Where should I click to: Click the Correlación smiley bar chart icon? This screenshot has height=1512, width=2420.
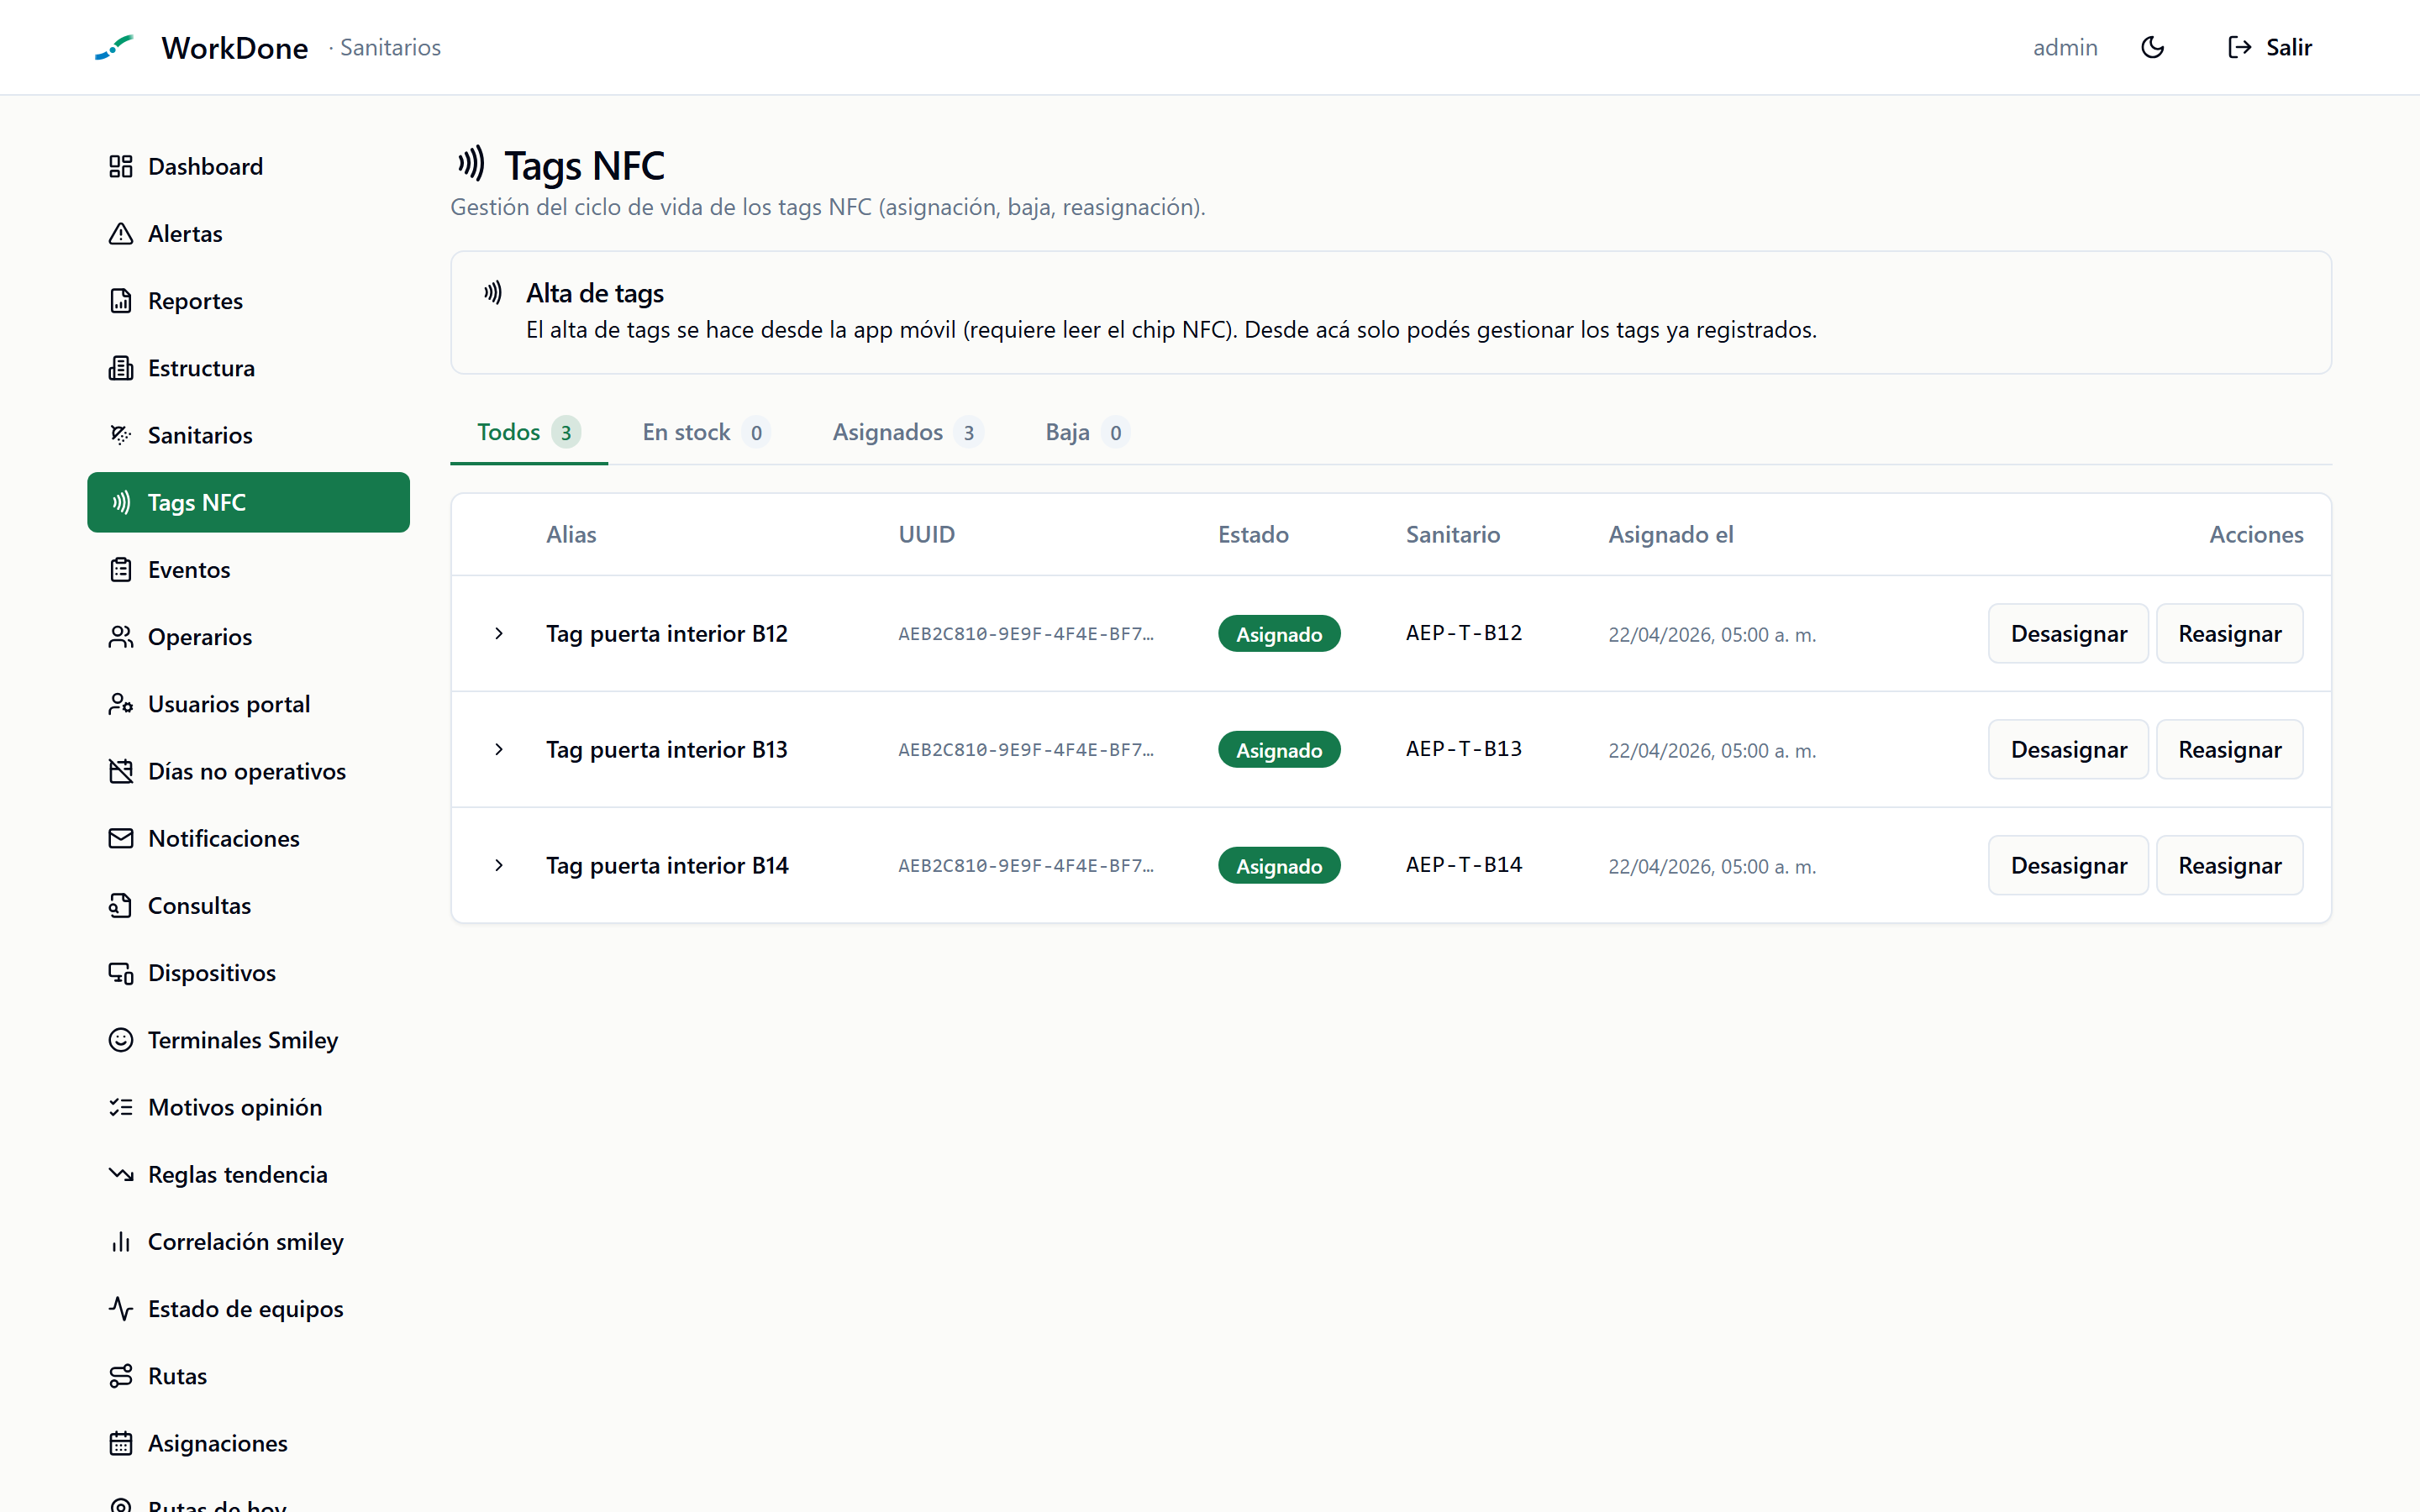point(121,1242)
